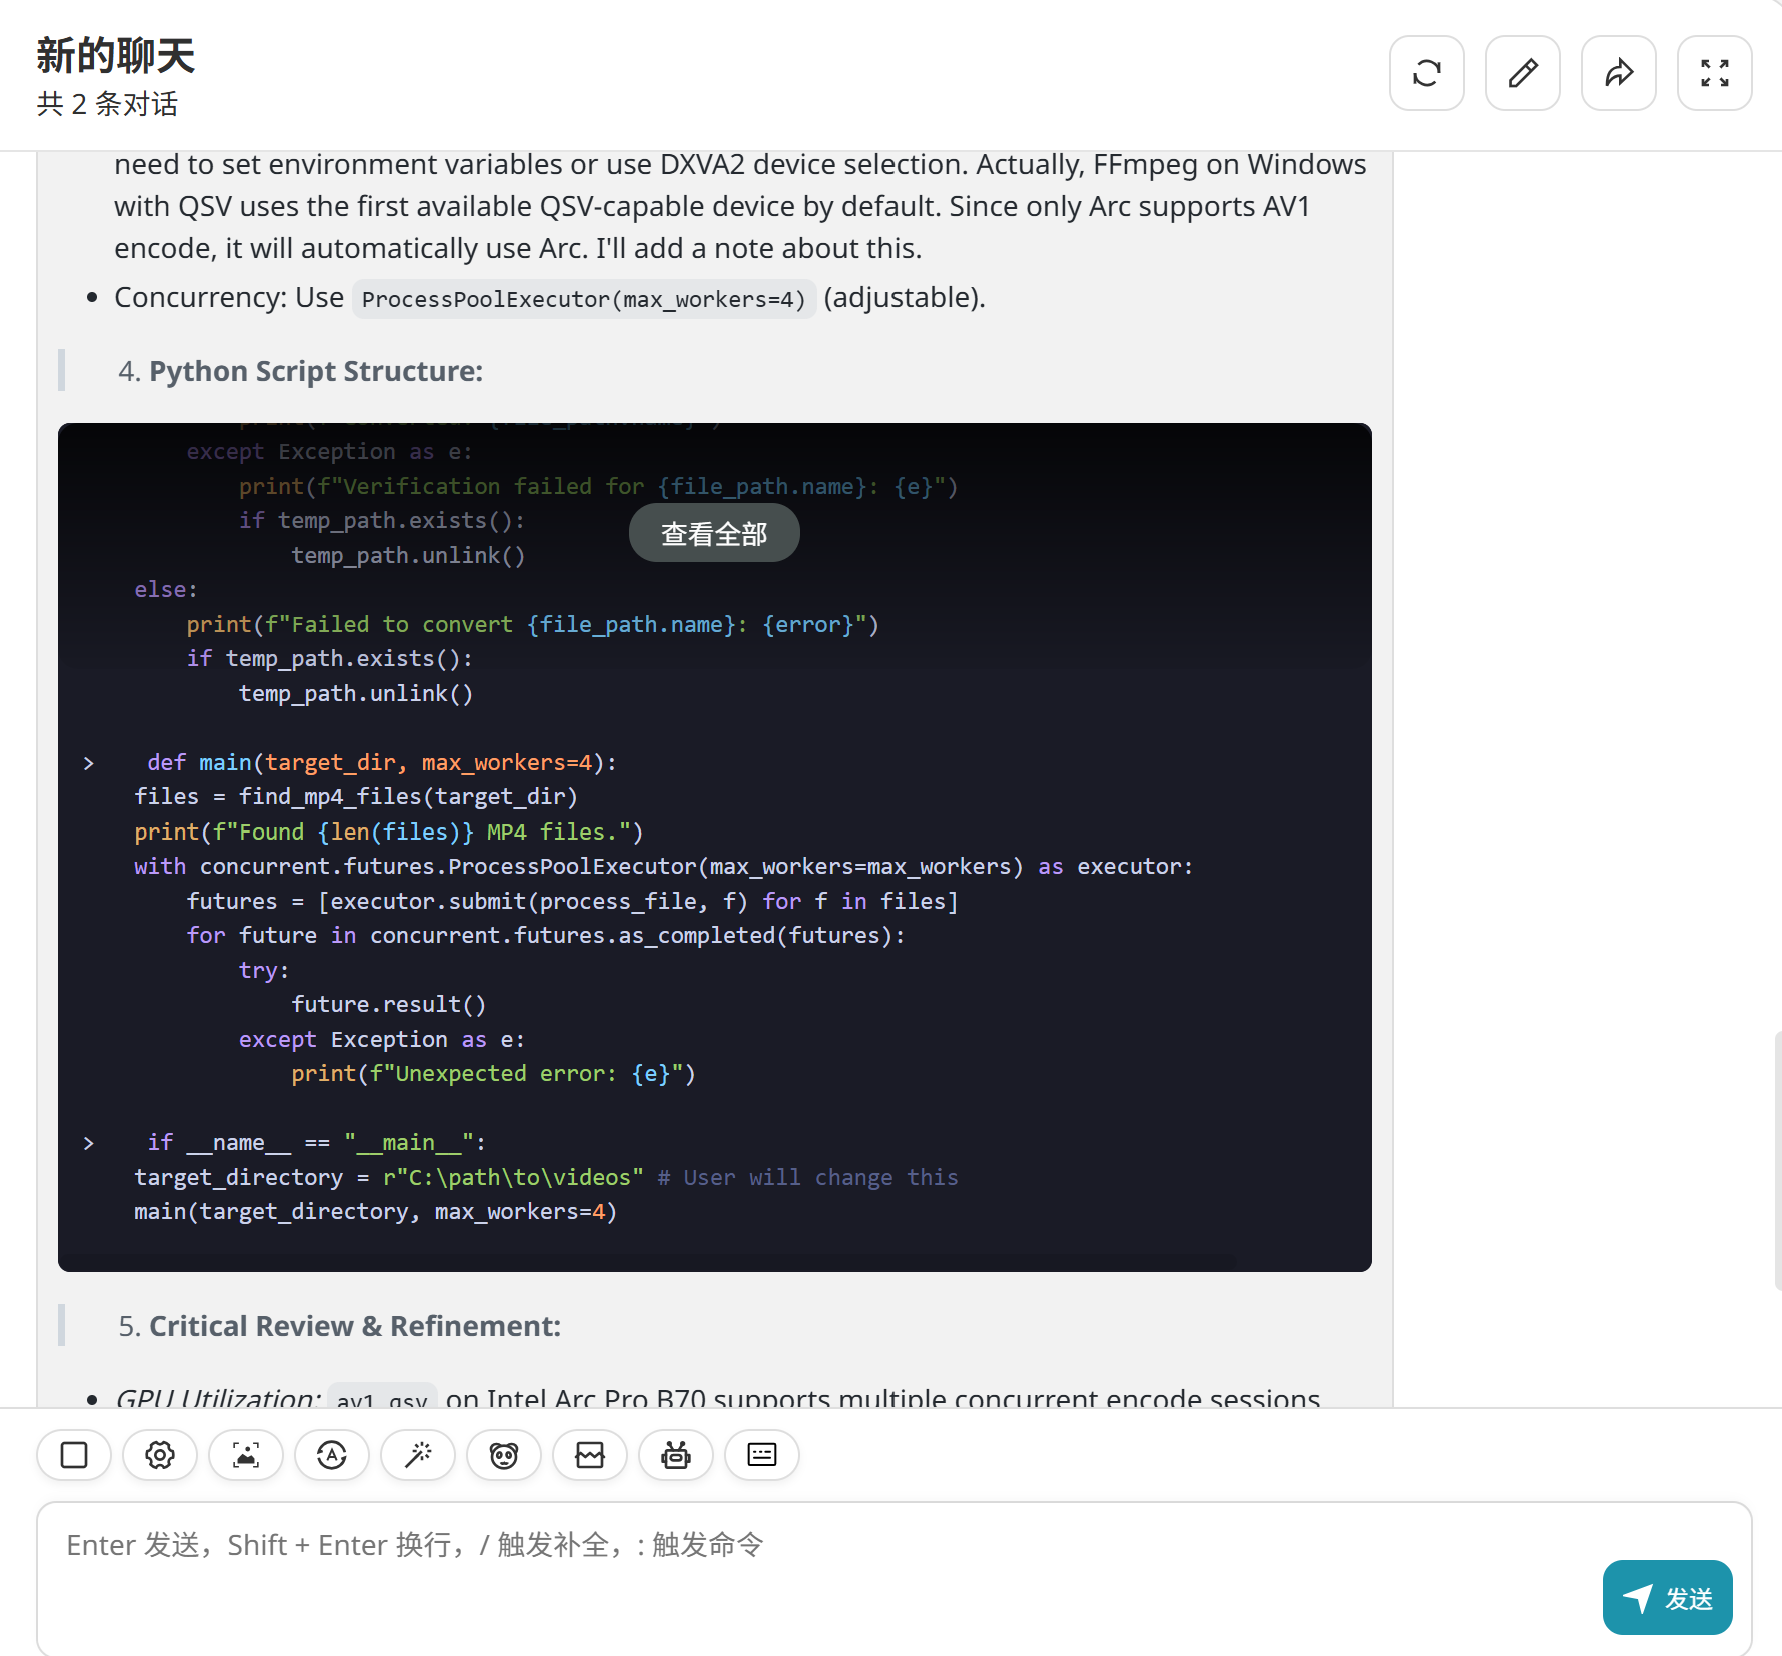This screenshot has width=1782, height=1656.
Task: Click the pencil edit icon in header
Action: (x=1522, y=73)
